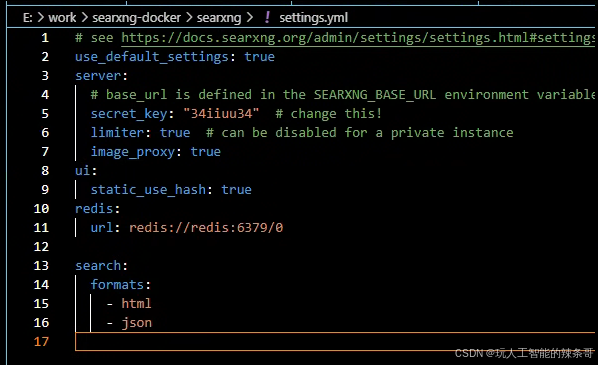Select the searxng folder breadcrumb
This screenshot has height=365, width=598.
click(x=219, y=18)
